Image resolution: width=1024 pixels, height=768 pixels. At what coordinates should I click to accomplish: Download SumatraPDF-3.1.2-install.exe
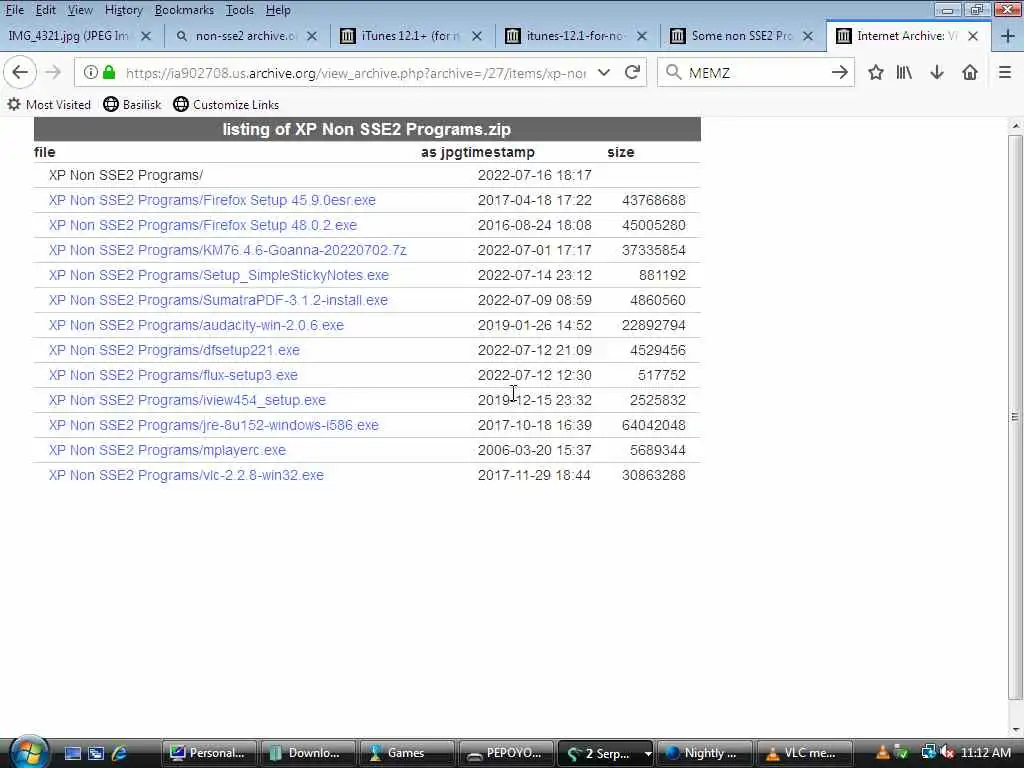click(x=218, y=300)
